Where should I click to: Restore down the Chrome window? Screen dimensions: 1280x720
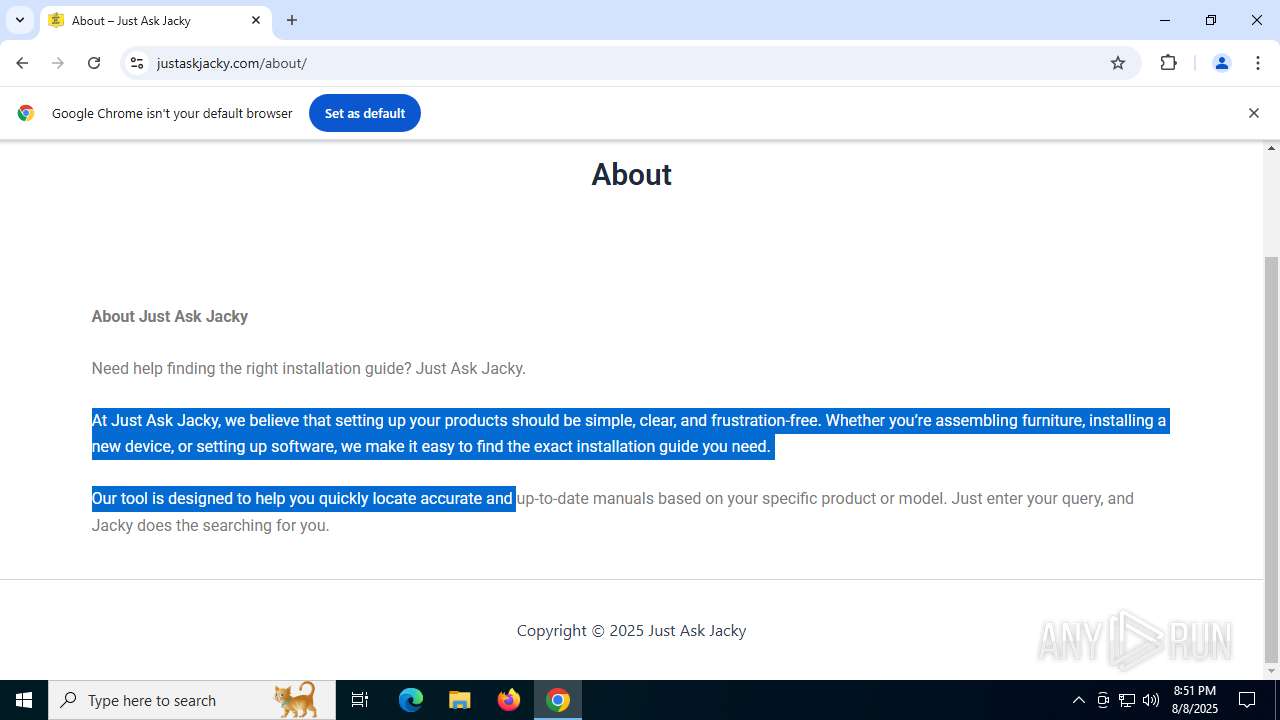point(1211,20)
